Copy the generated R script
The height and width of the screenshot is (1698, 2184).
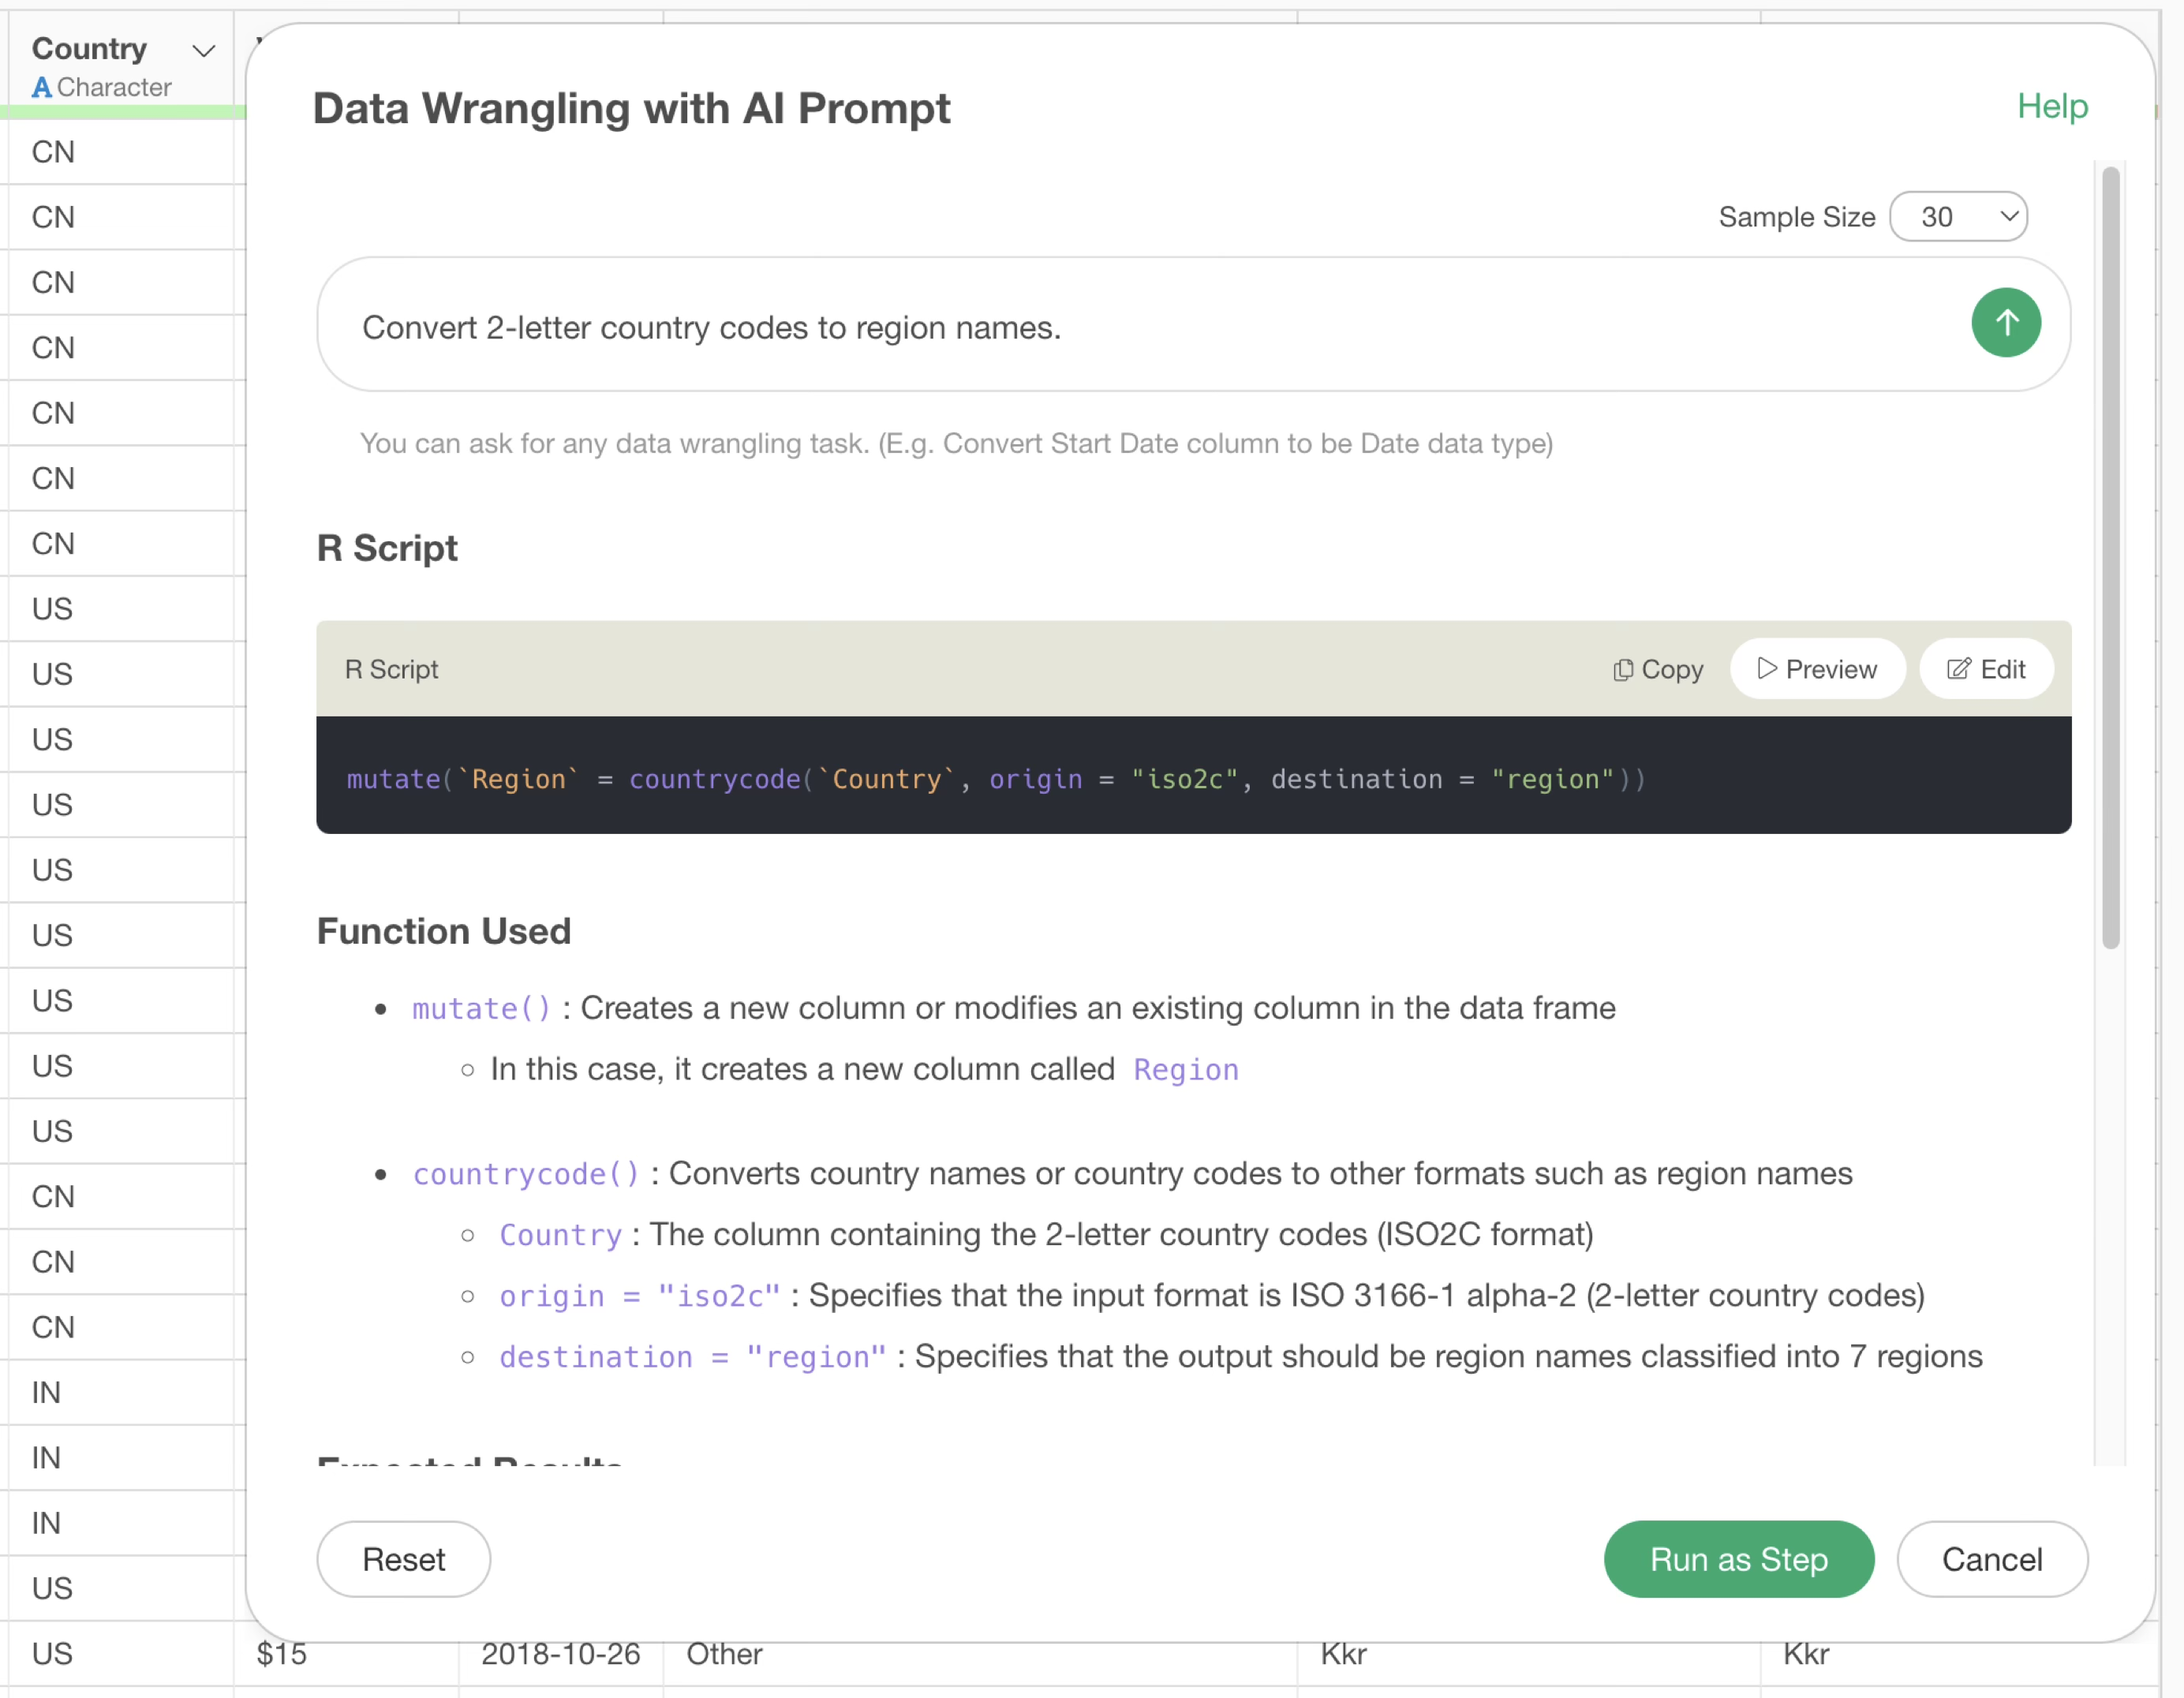[x=1657, y=669]
